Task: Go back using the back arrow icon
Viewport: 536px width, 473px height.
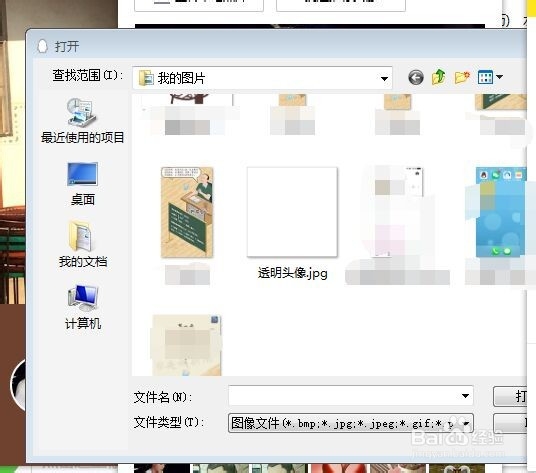Action: [x=416, y=78]
